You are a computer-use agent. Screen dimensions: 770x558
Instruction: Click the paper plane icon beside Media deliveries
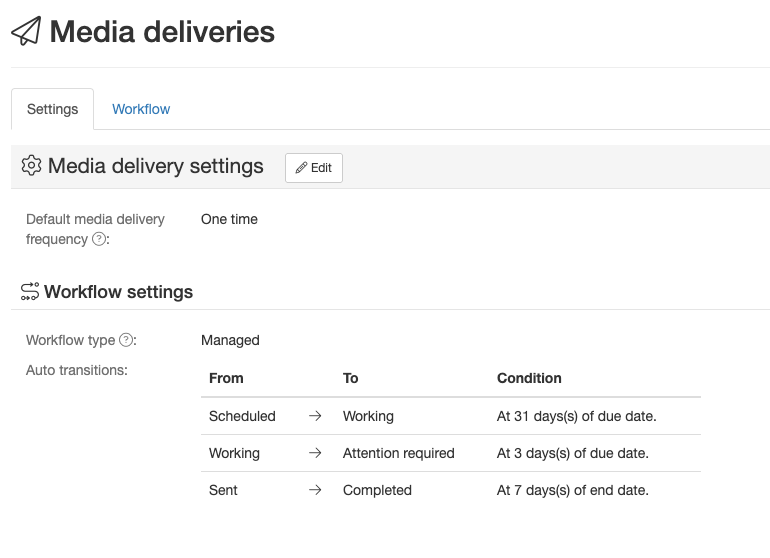[x=26, y=32]
